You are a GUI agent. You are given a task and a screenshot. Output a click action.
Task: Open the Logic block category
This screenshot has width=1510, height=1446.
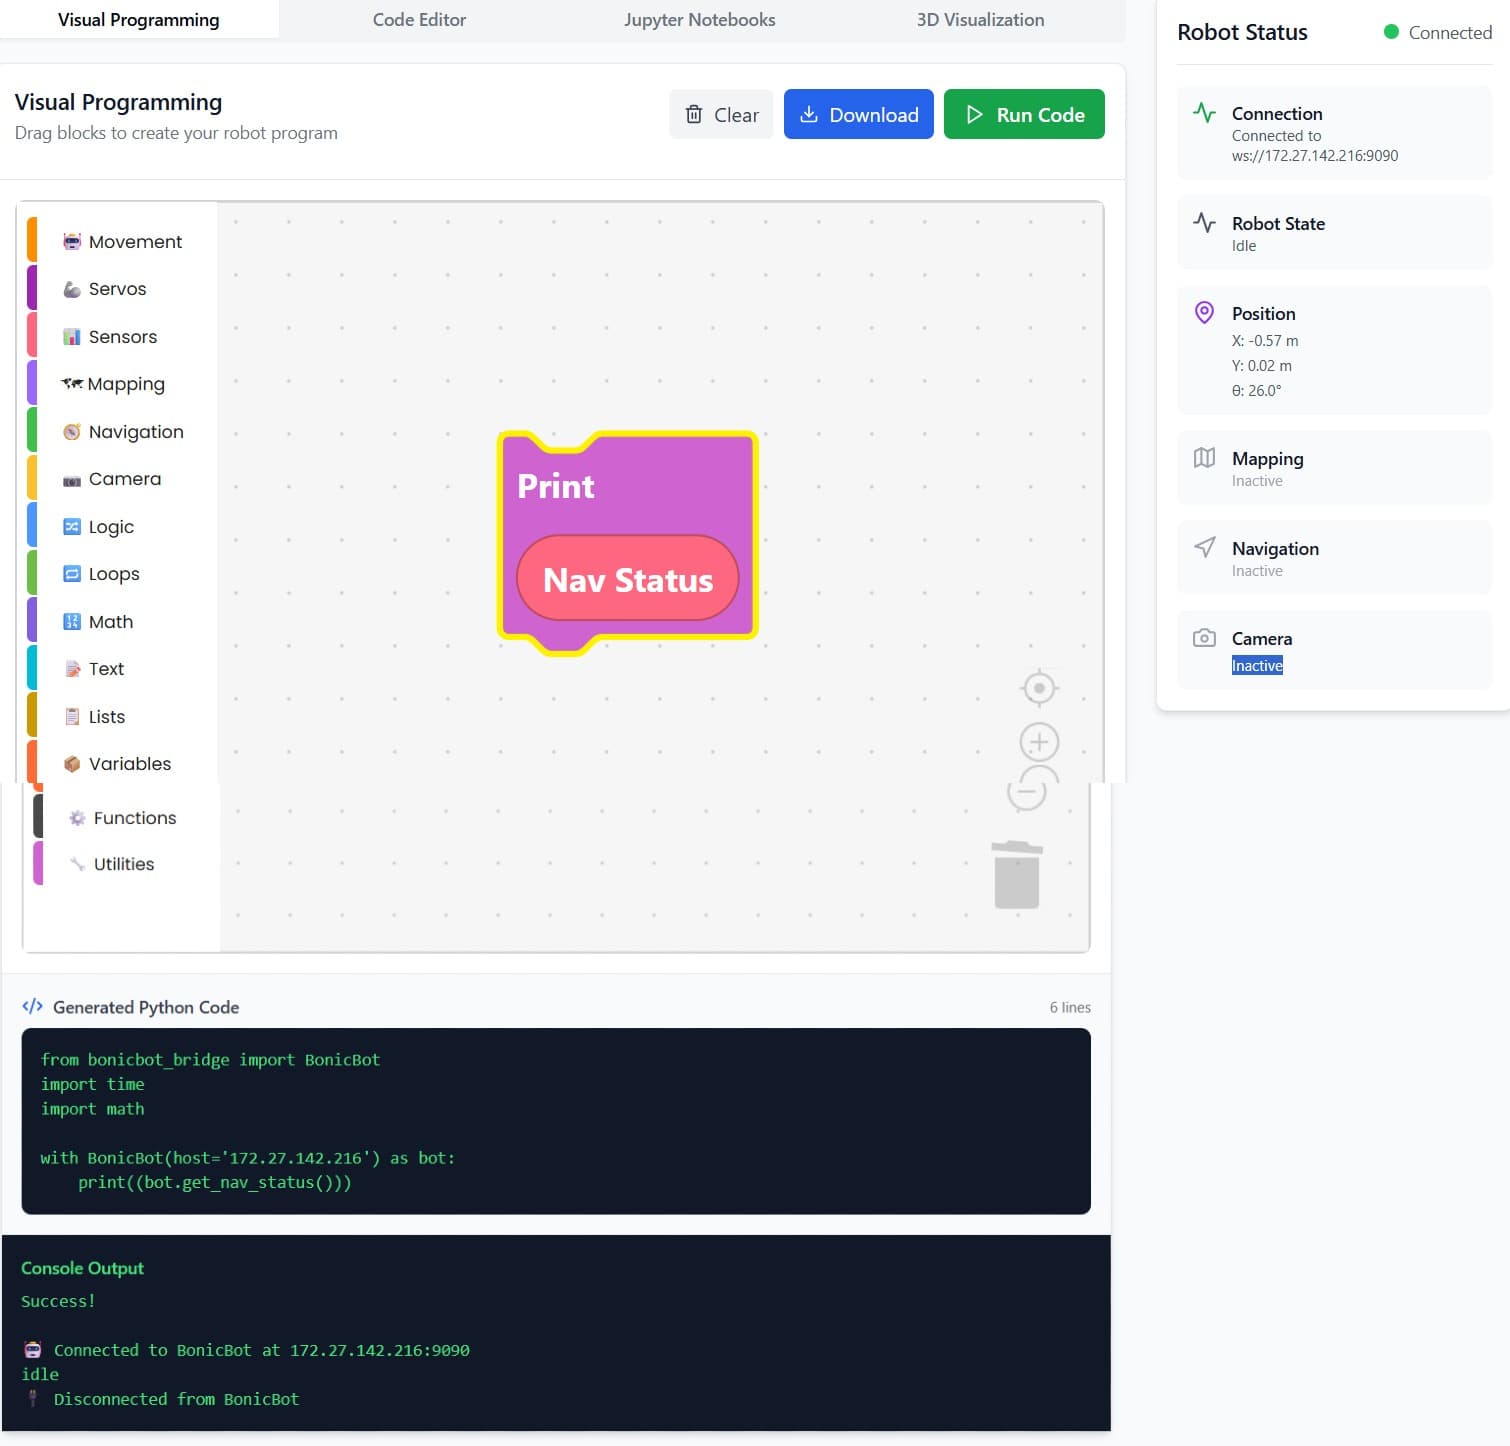(x=70, y=526)
